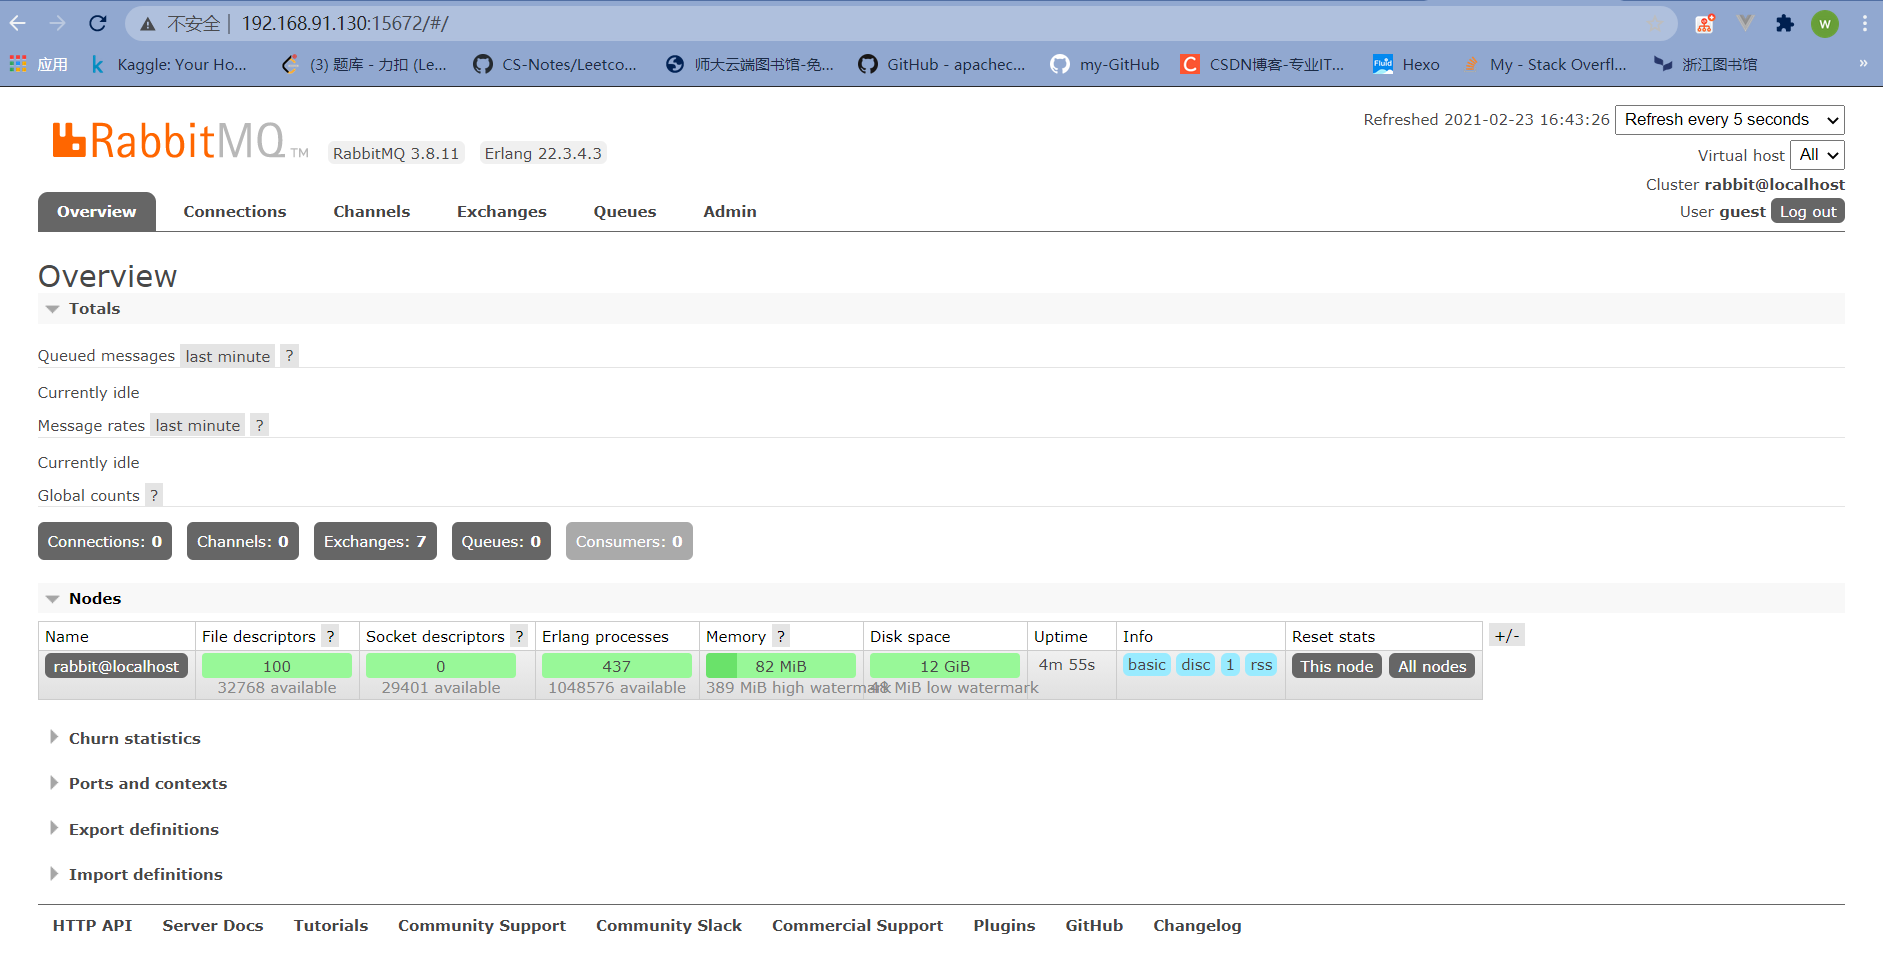Click the Memory 82 MiB usage bar
1883x973 pixels.
point(781,666)
